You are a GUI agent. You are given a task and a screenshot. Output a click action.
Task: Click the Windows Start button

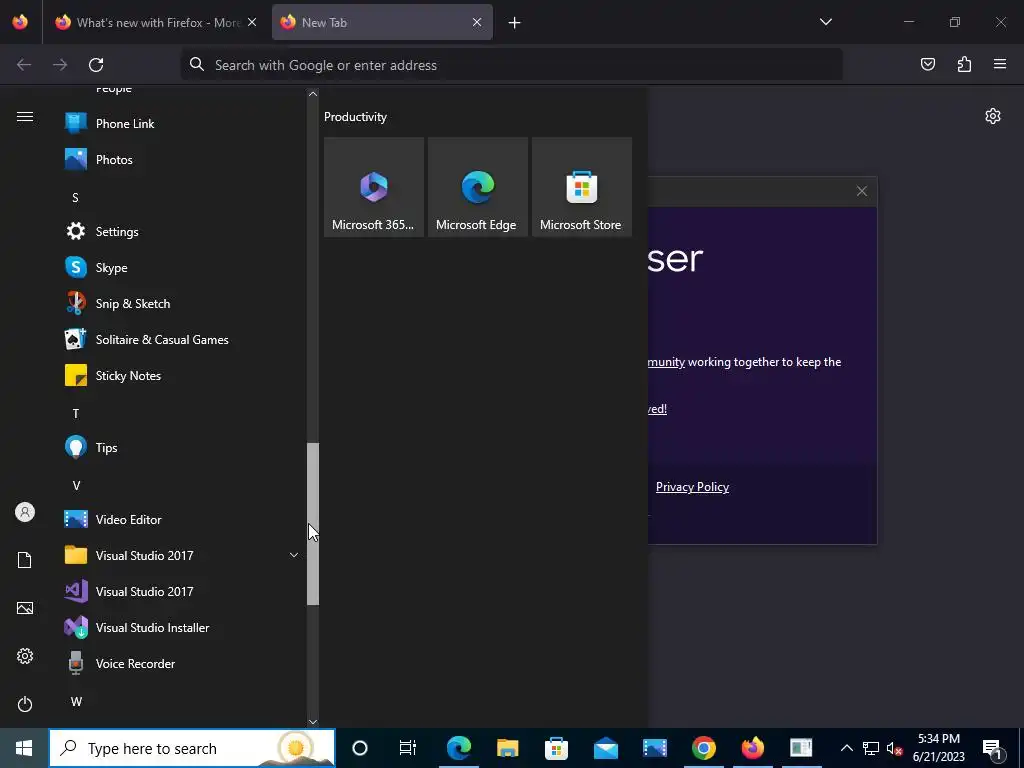tap(24, 748)
